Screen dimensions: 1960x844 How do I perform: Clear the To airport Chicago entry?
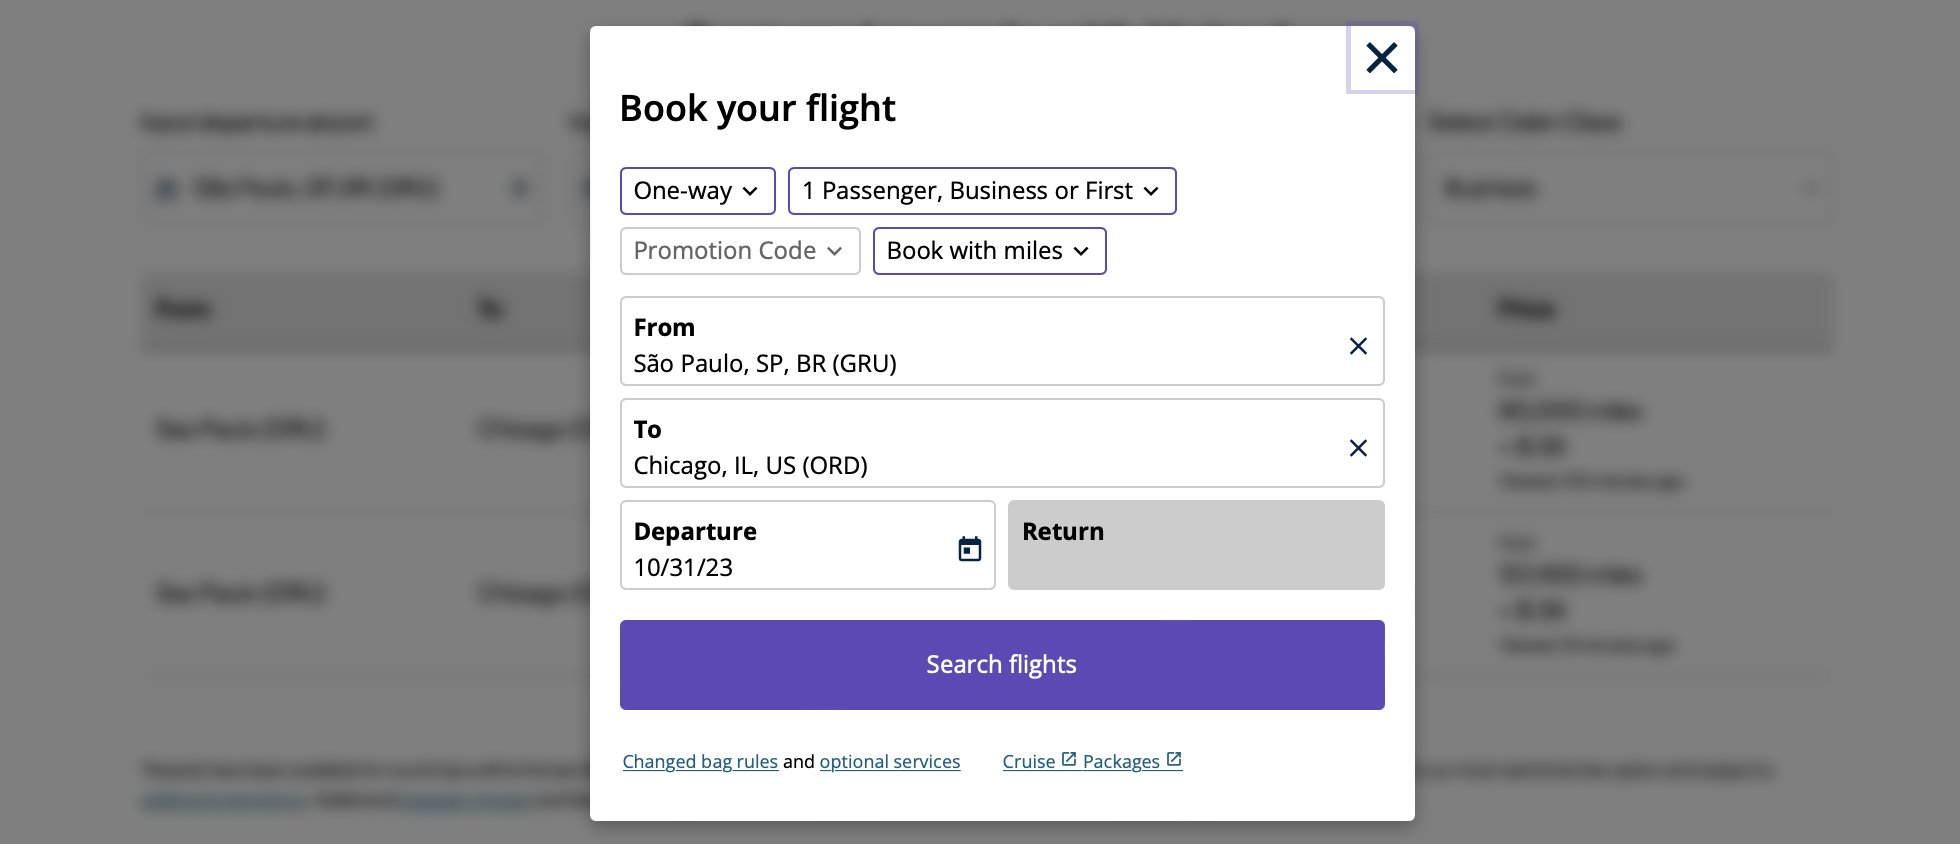[x=1357, y=448]
